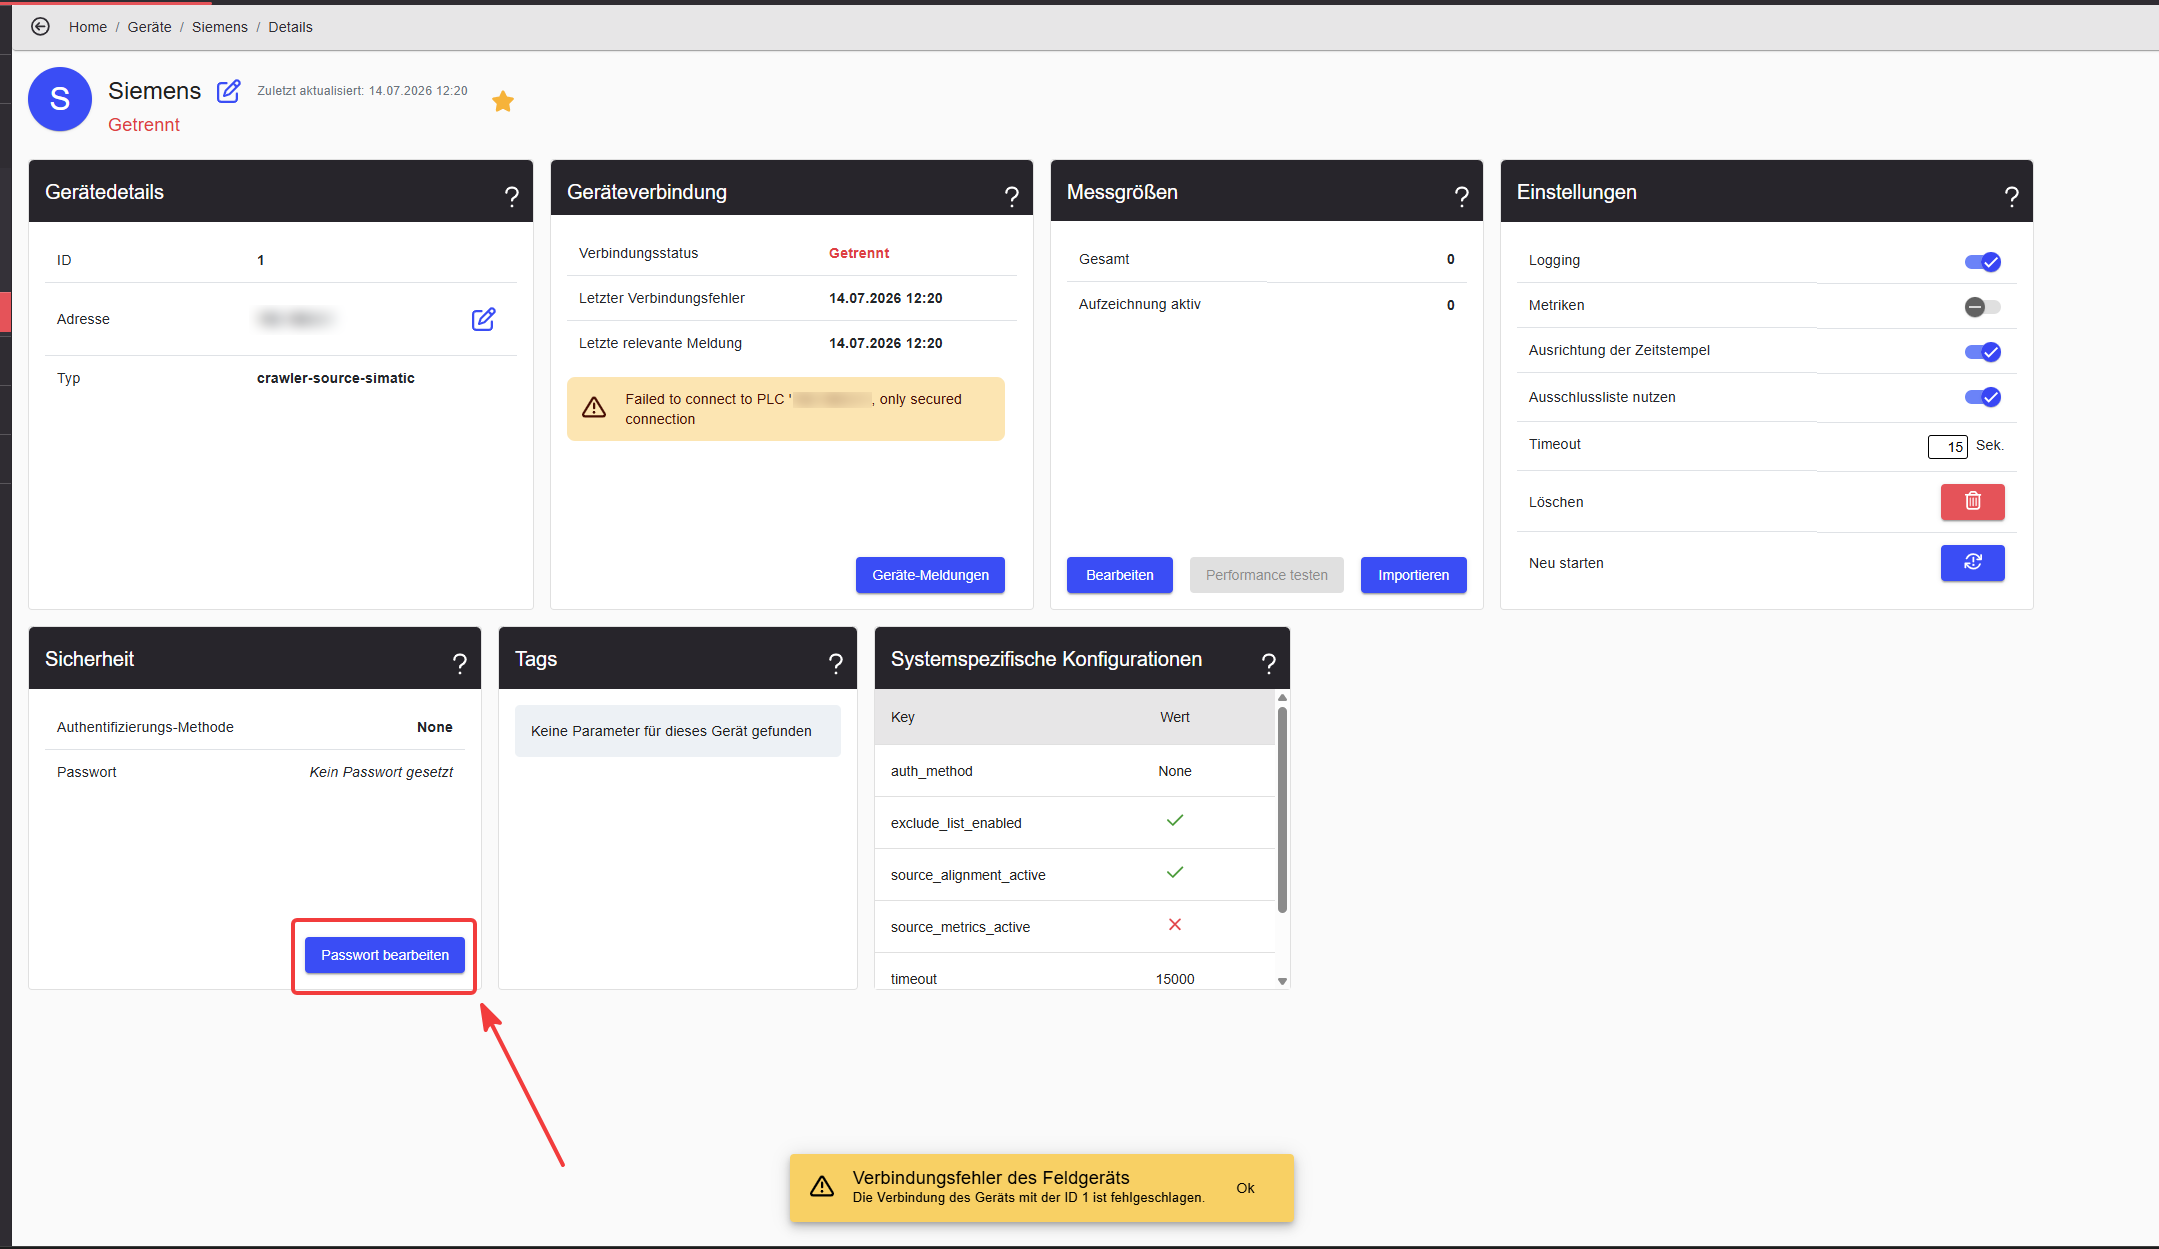Dismiss notification with Ok
Image resolution: width=2159 pixels, height=1249 pixels.
tap(1245, 1188)
